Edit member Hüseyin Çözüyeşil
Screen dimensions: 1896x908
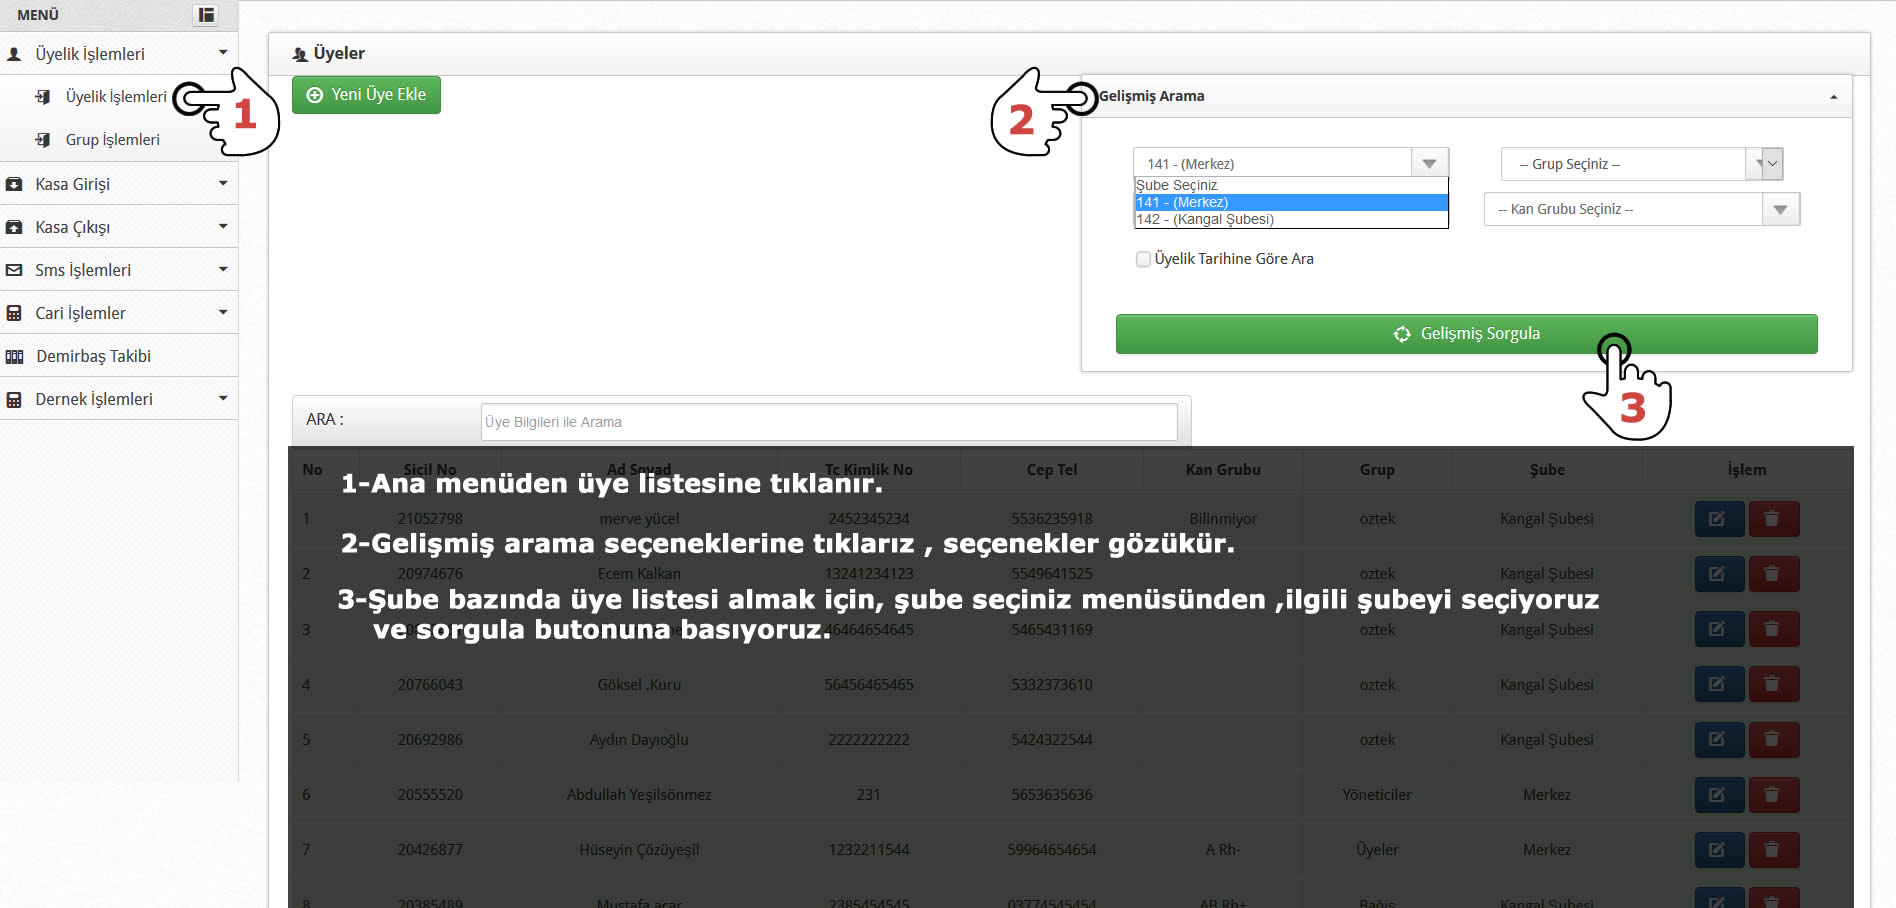pos(1719,850)
